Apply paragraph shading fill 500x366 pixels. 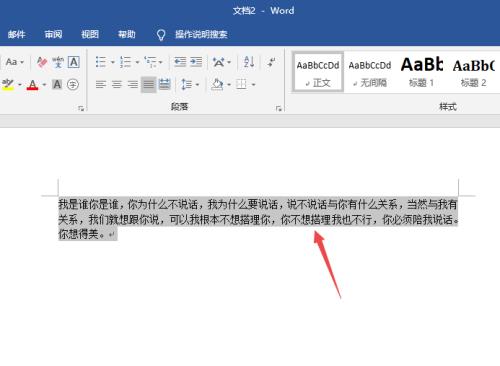217,84
